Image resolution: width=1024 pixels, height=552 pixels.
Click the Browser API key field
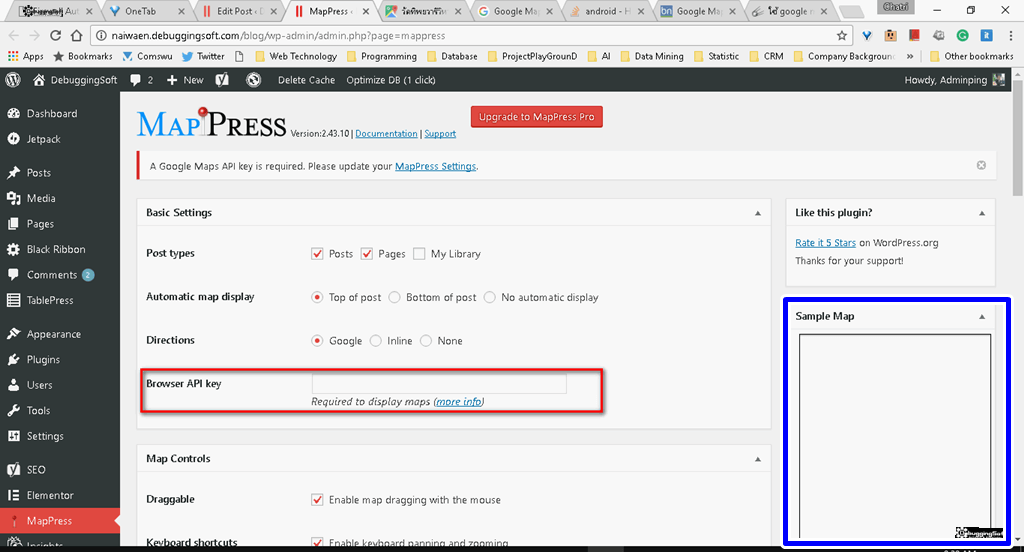(439, 383)
